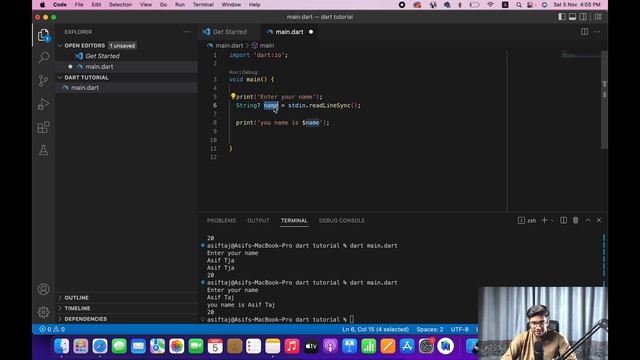Toggle the primary side bar layout icon
The height and width of the screenshot is (360, 640).
pos(562,17)
